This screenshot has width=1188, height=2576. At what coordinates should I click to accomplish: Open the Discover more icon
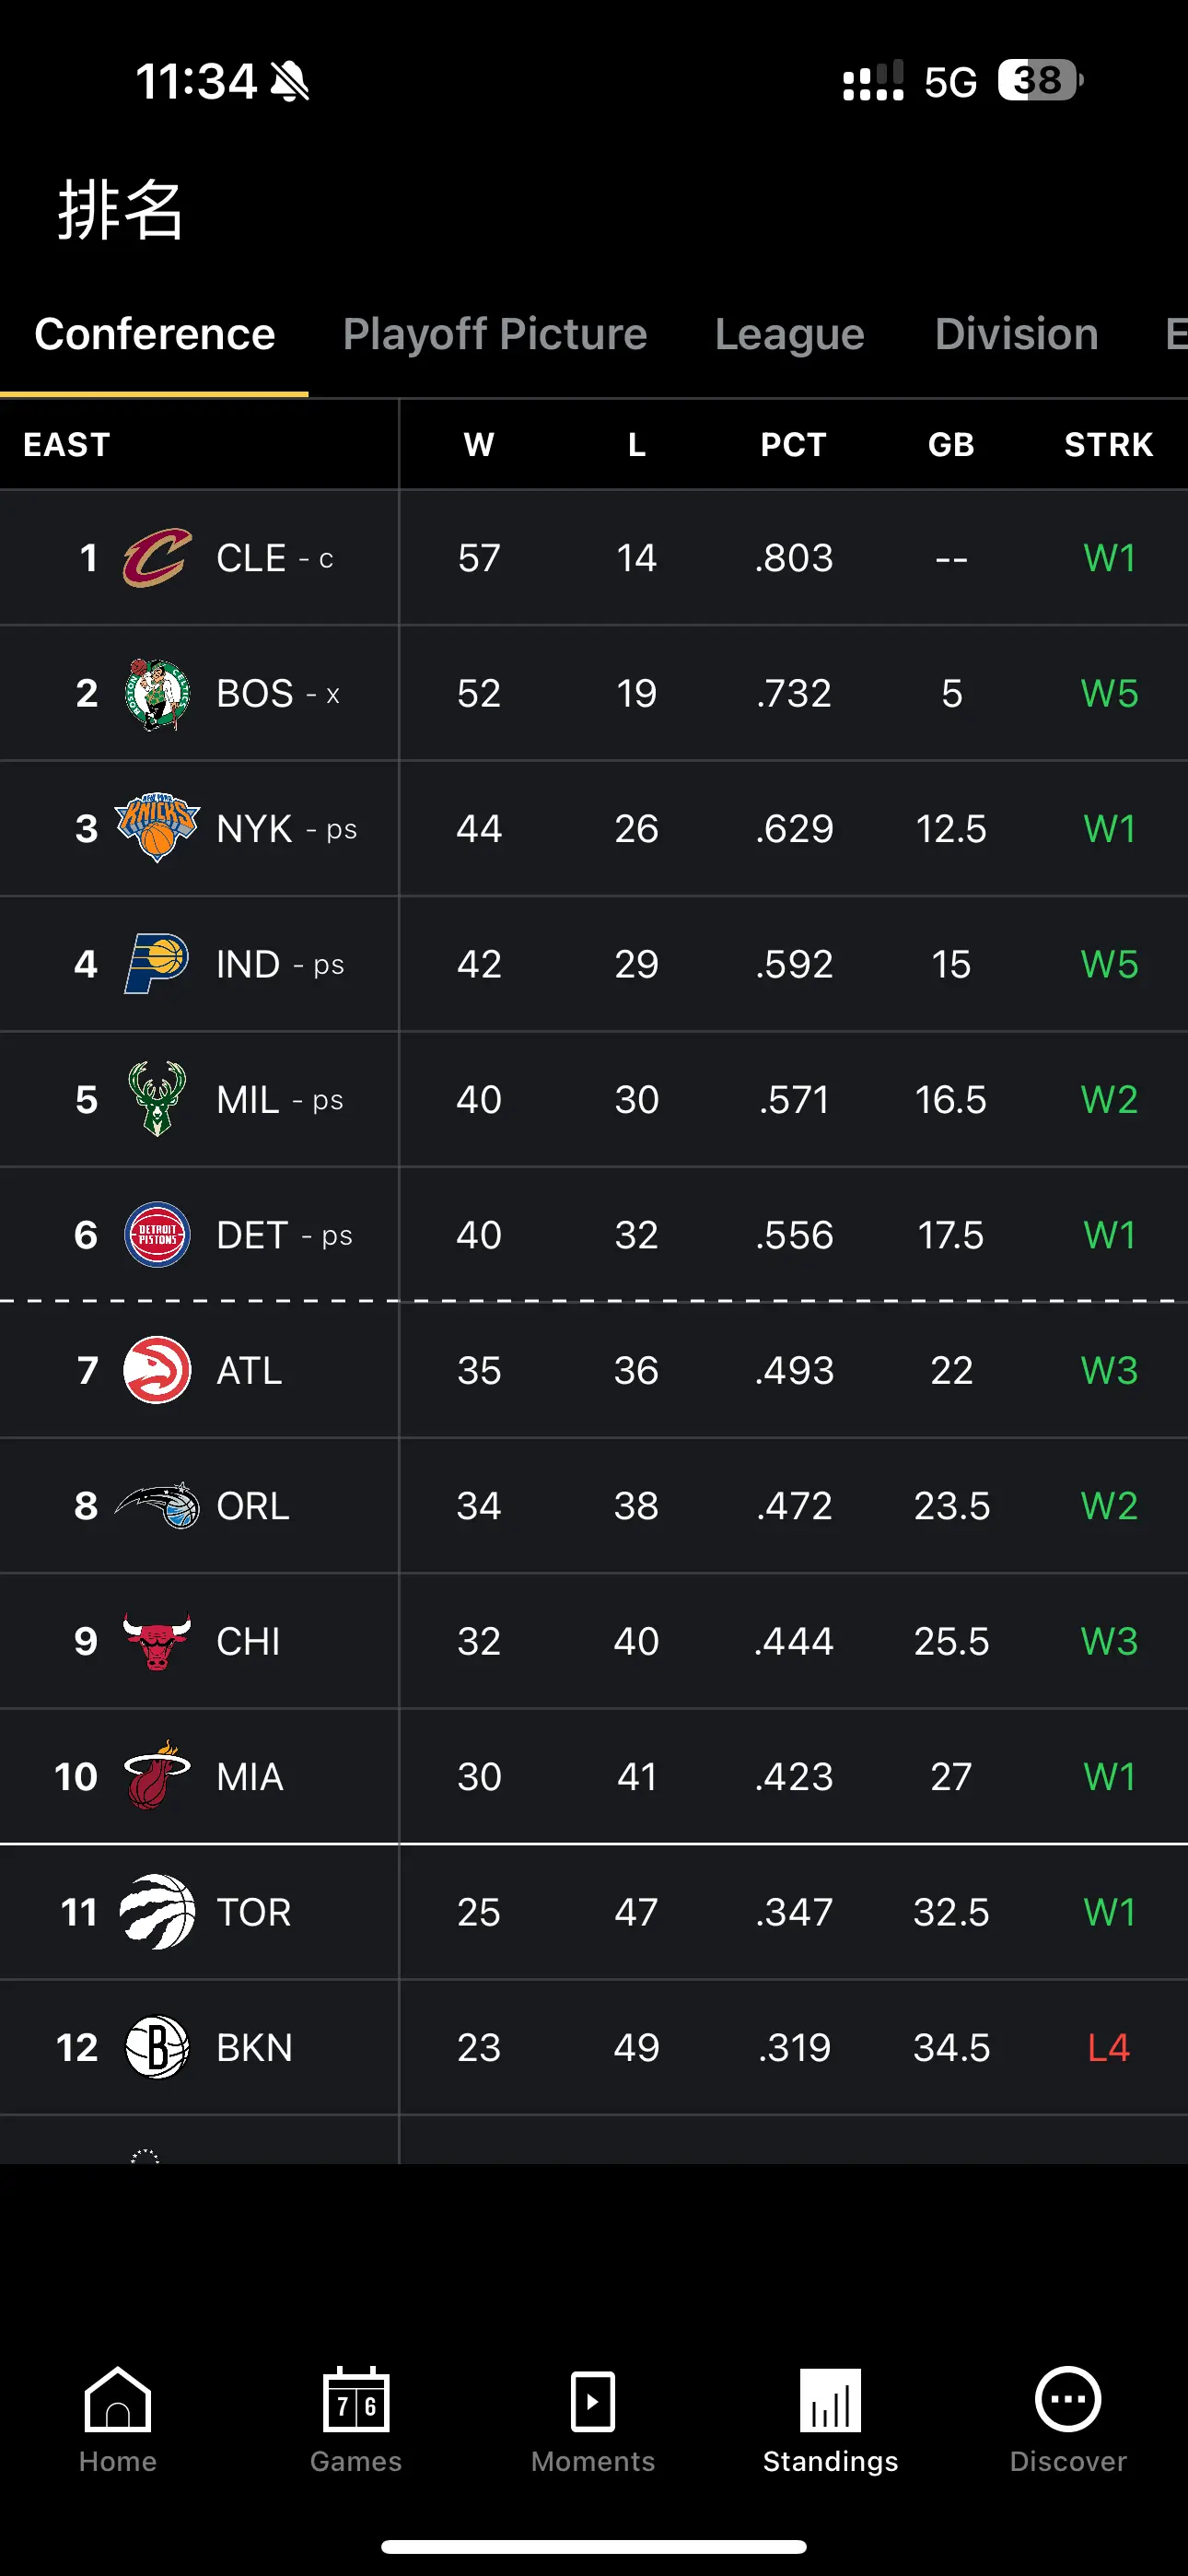[x=1068, y=2398]
